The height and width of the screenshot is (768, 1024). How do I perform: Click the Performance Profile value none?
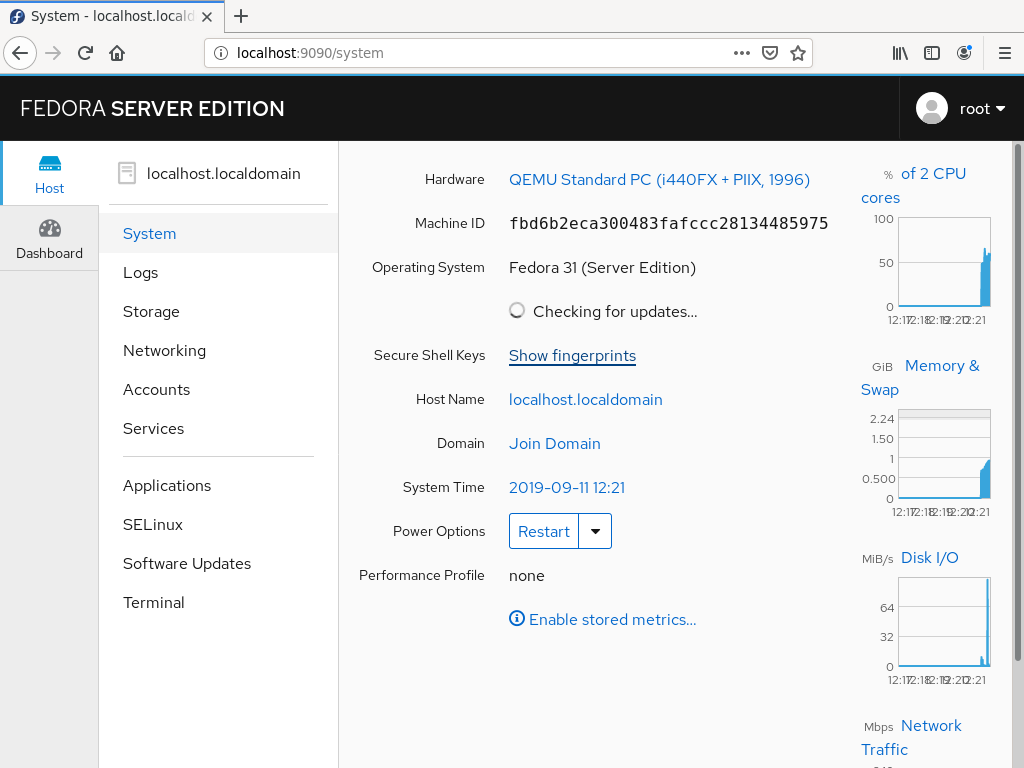point(526,575)
